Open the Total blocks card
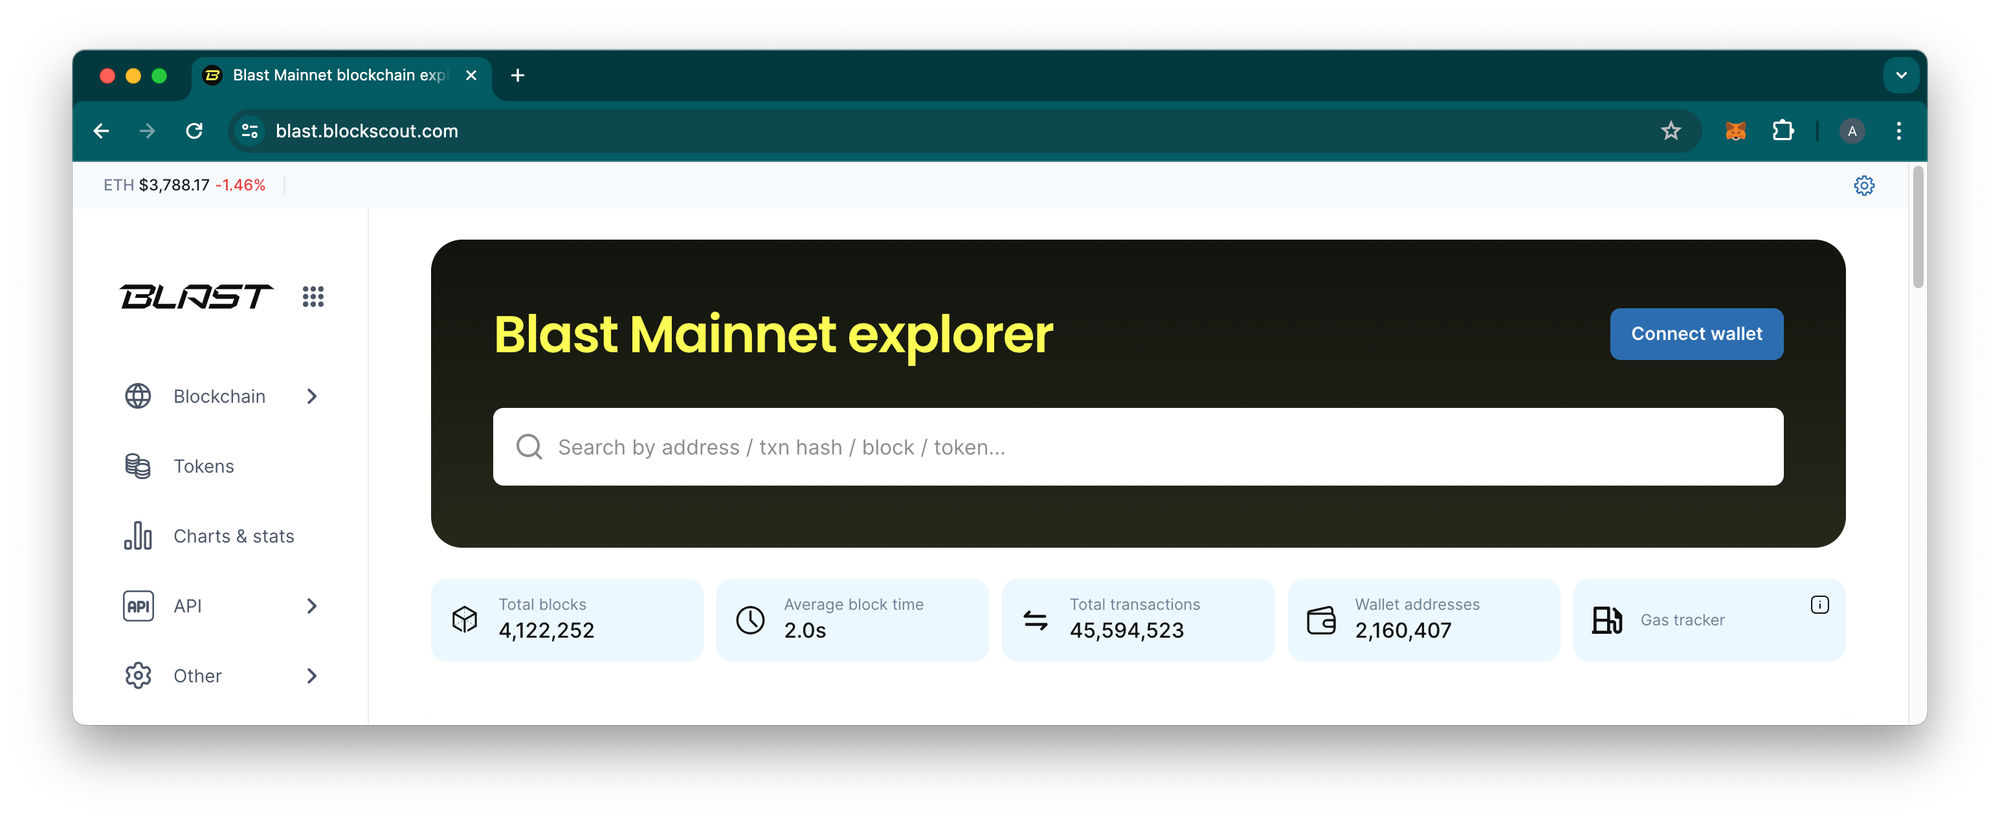 point(567,620)
